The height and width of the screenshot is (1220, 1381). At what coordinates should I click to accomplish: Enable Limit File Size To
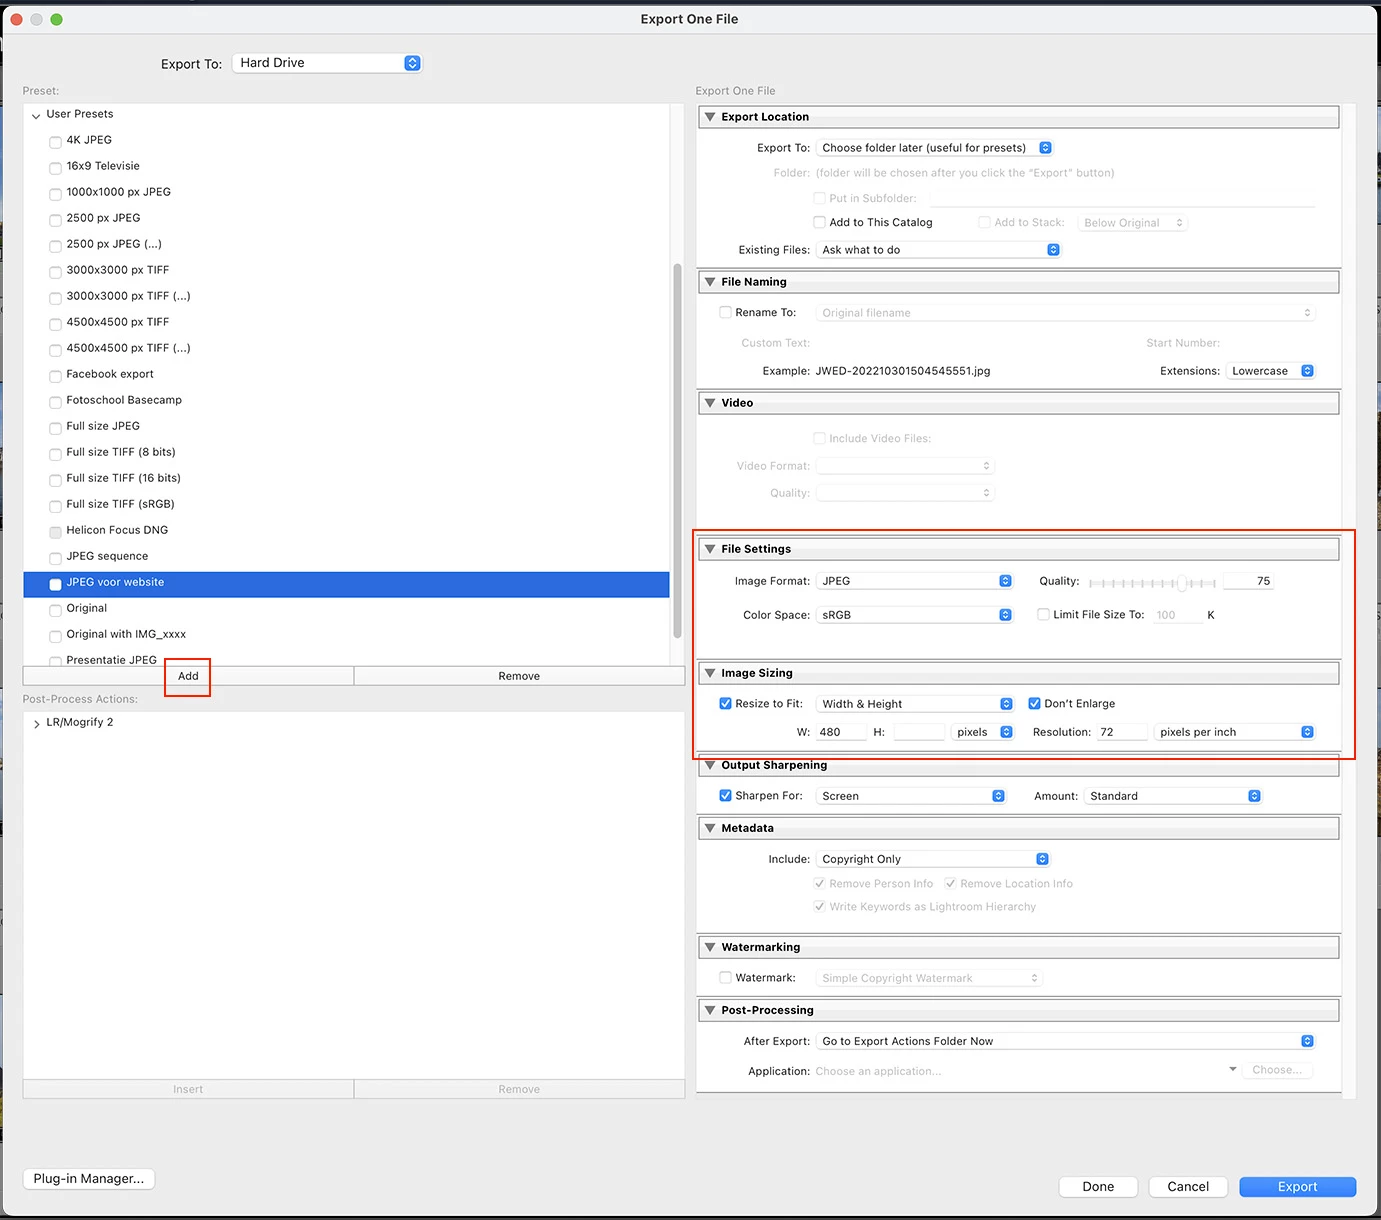(1043, 615)
